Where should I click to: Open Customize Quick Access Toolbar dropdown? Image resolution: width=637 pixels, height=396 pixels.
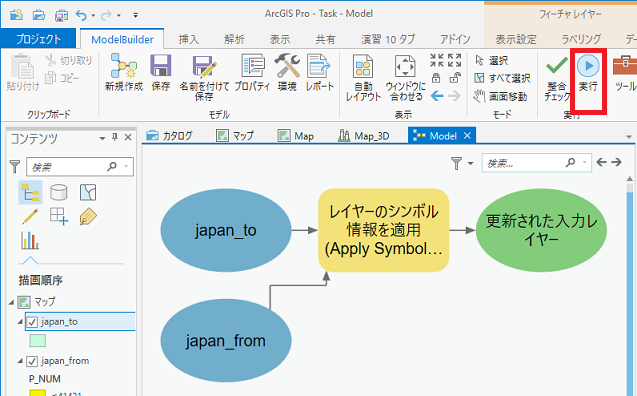[x=136, y=15]
